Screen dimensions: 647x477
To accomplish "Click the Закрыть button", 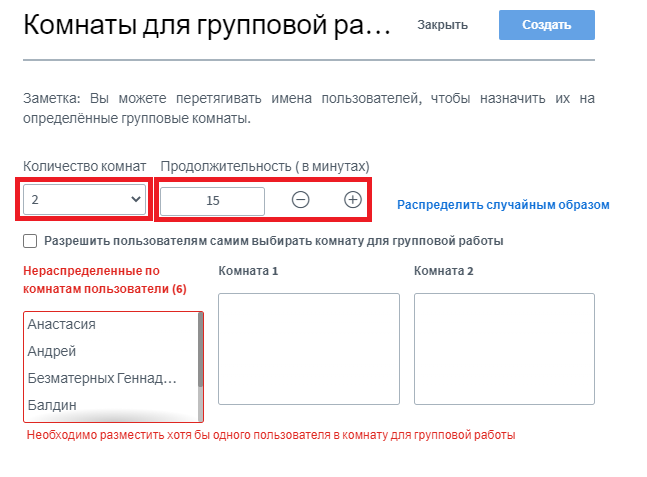I will [441, 25].
